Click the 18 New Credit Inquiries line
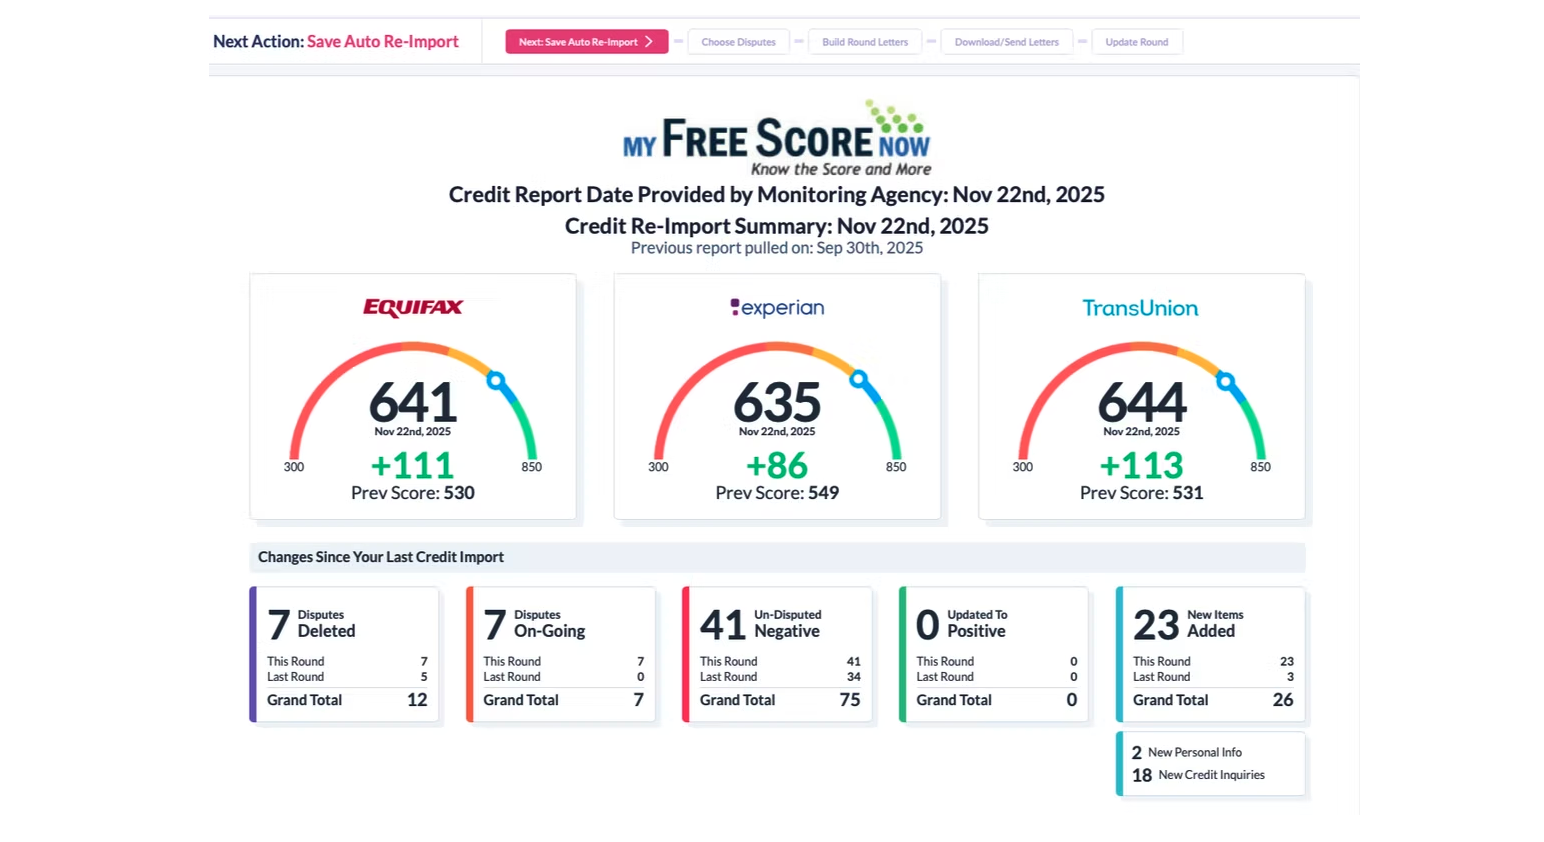Image resolution: width=1544 pixels, height=842 pixels. click(1198, 775)
